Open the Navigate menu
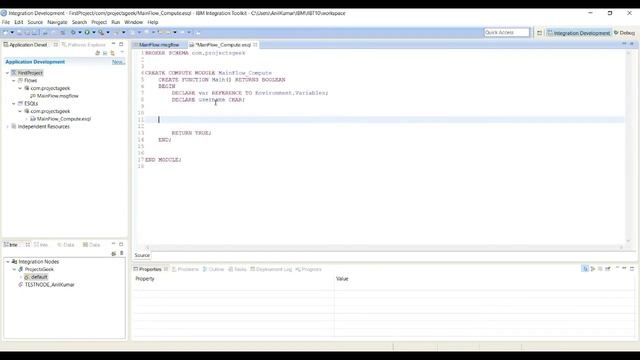The height and width of the screenshot is (360, 640). click(57, 22)
